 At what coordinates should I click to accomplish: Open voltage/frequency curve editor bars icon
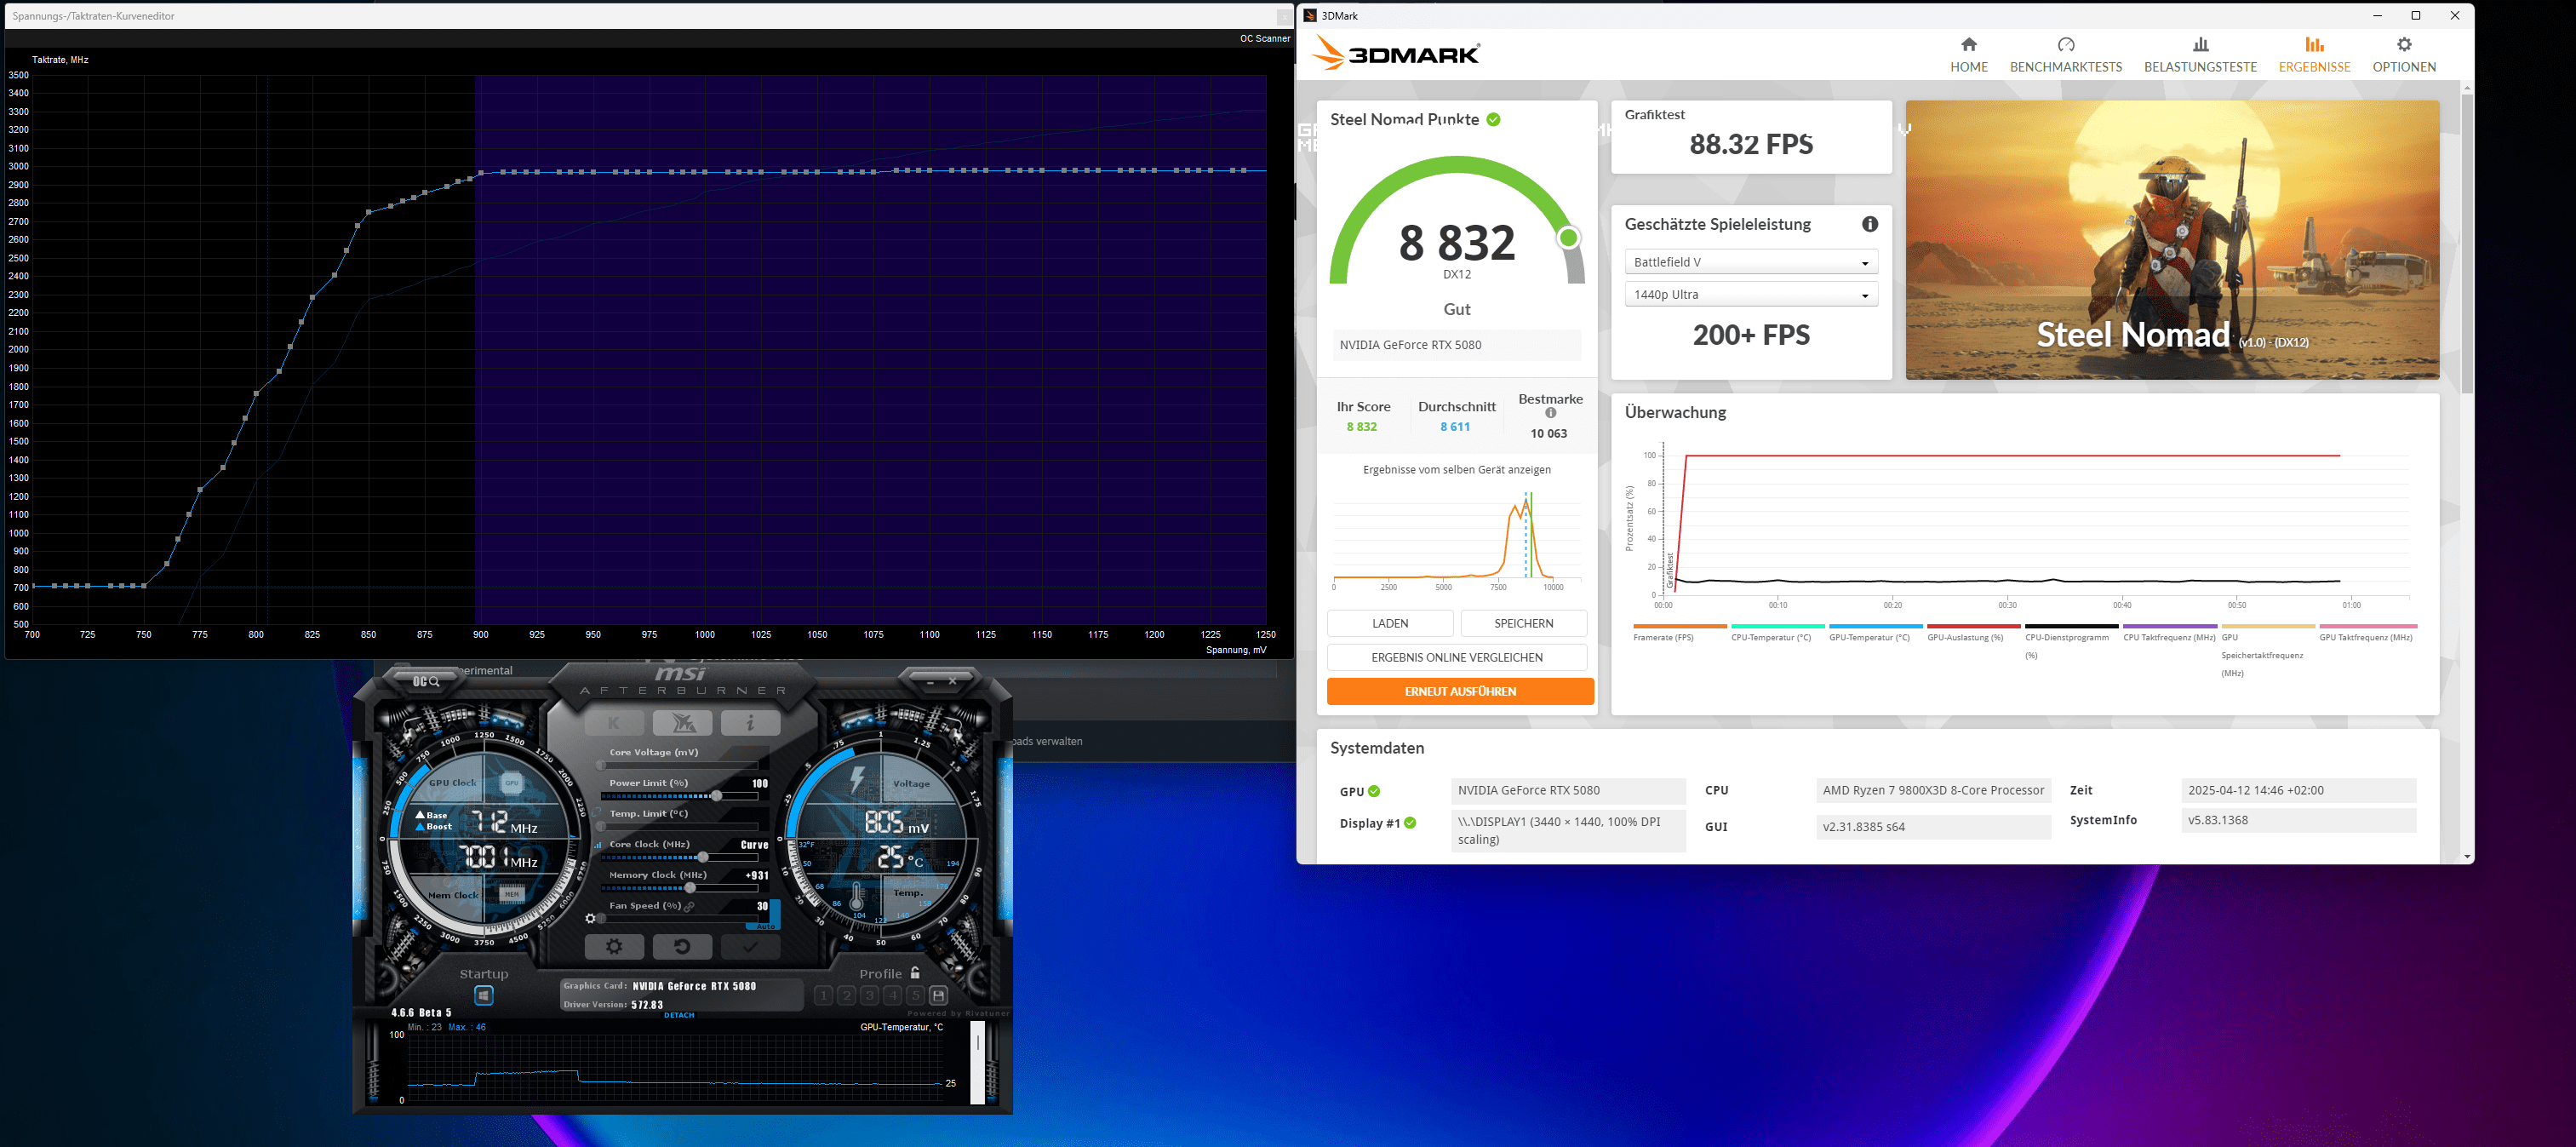point(599,845)
